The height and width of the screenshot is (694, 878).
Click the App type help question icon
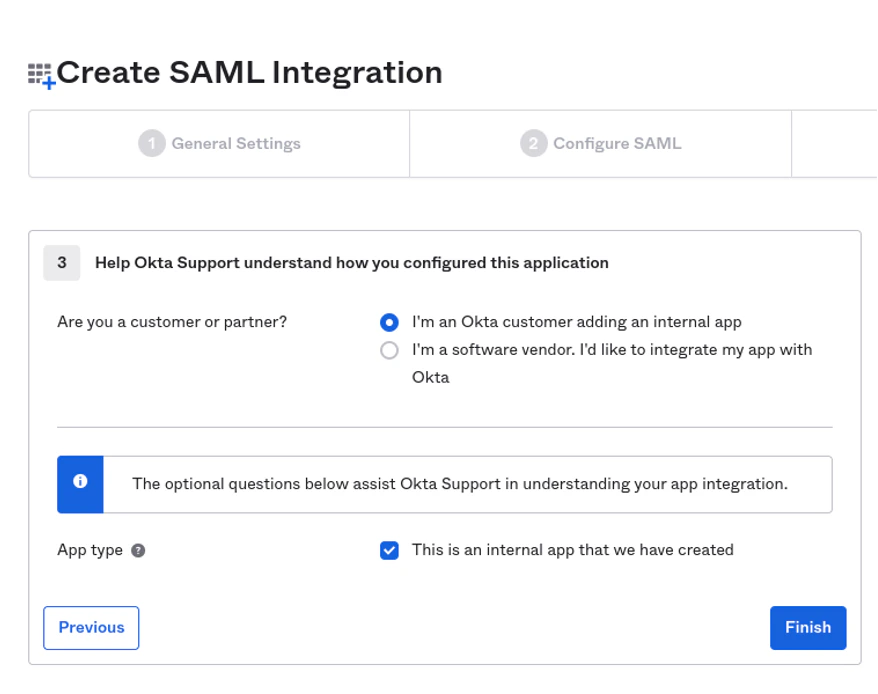(138, 551)
